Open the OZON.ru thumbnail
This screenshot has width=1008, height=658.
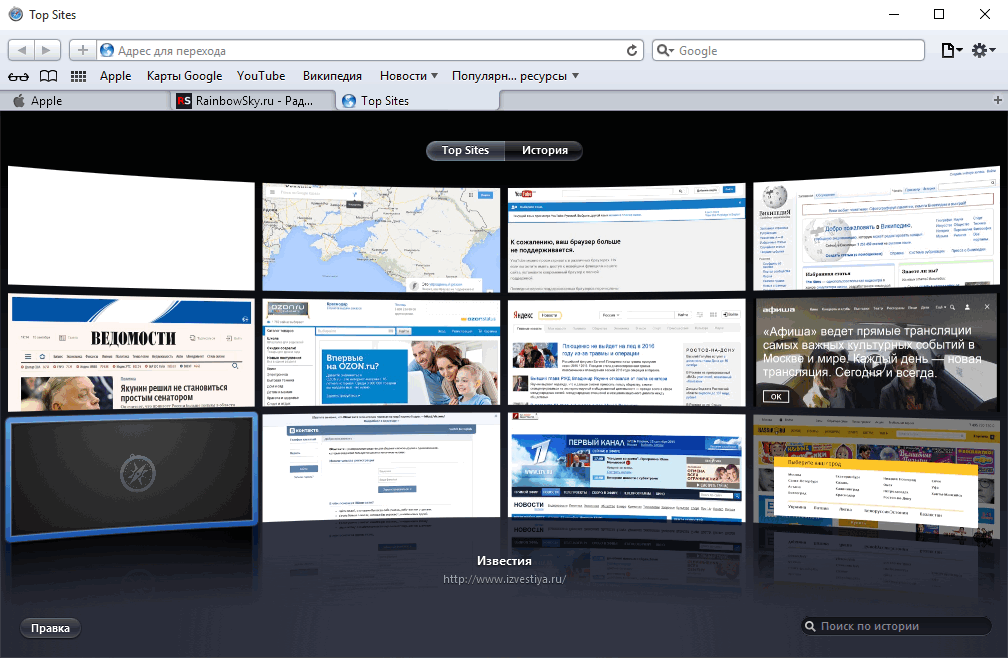(381, 353)
